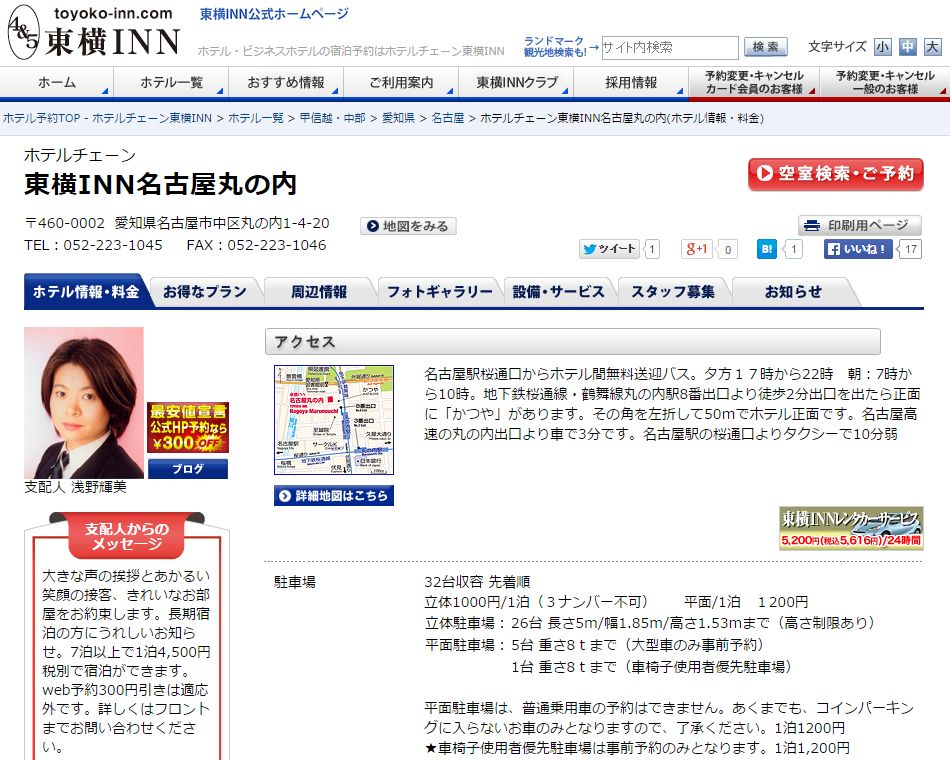Click the Google +1 button
950x760 pixels.
pyautogui.click(x=696, y=249)
